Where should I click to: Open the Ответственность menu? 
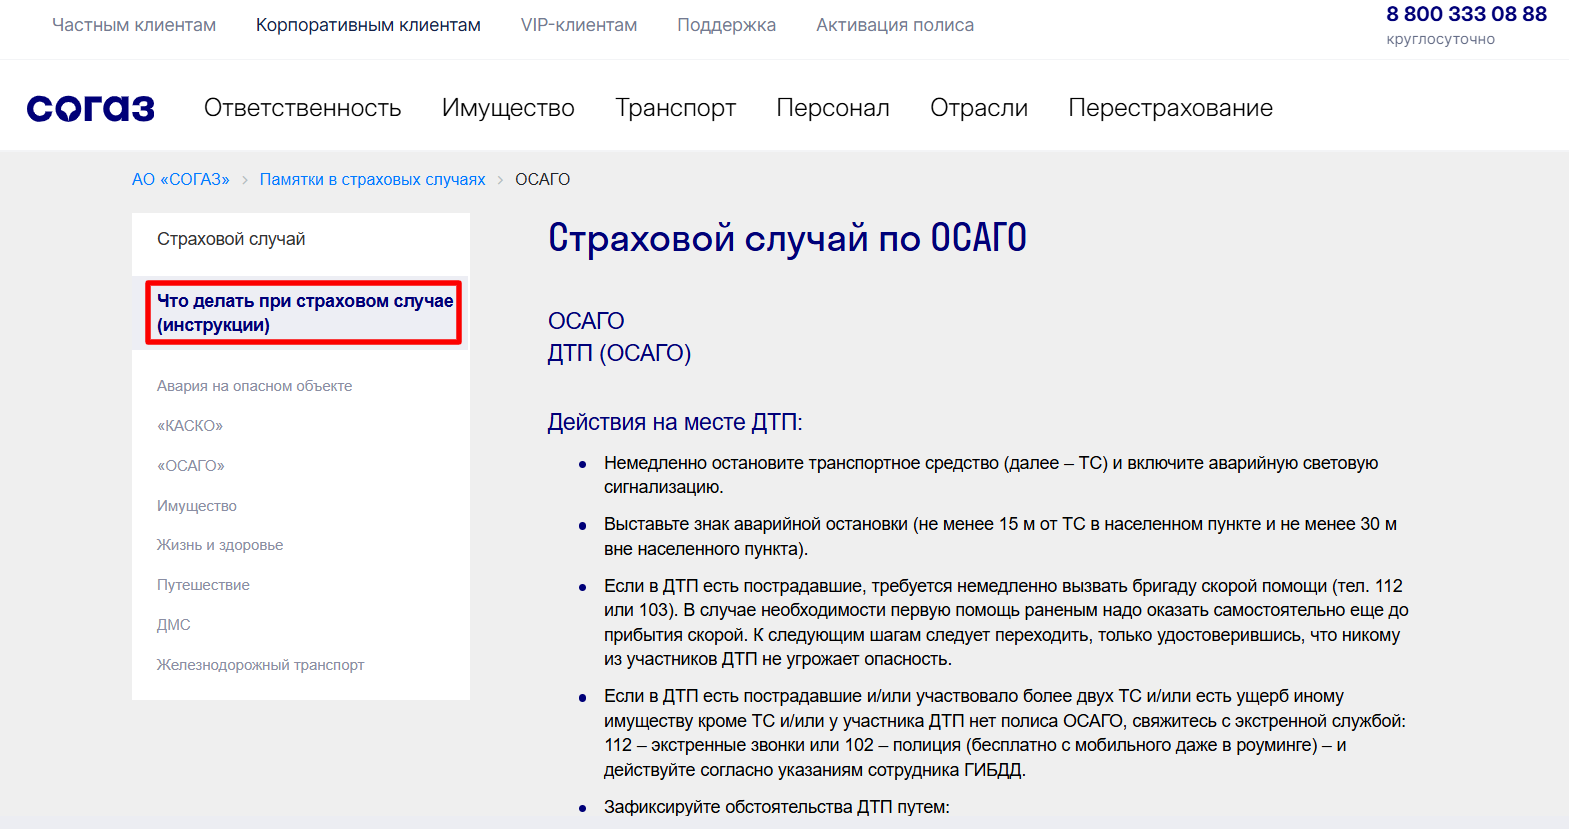point(302,108)
